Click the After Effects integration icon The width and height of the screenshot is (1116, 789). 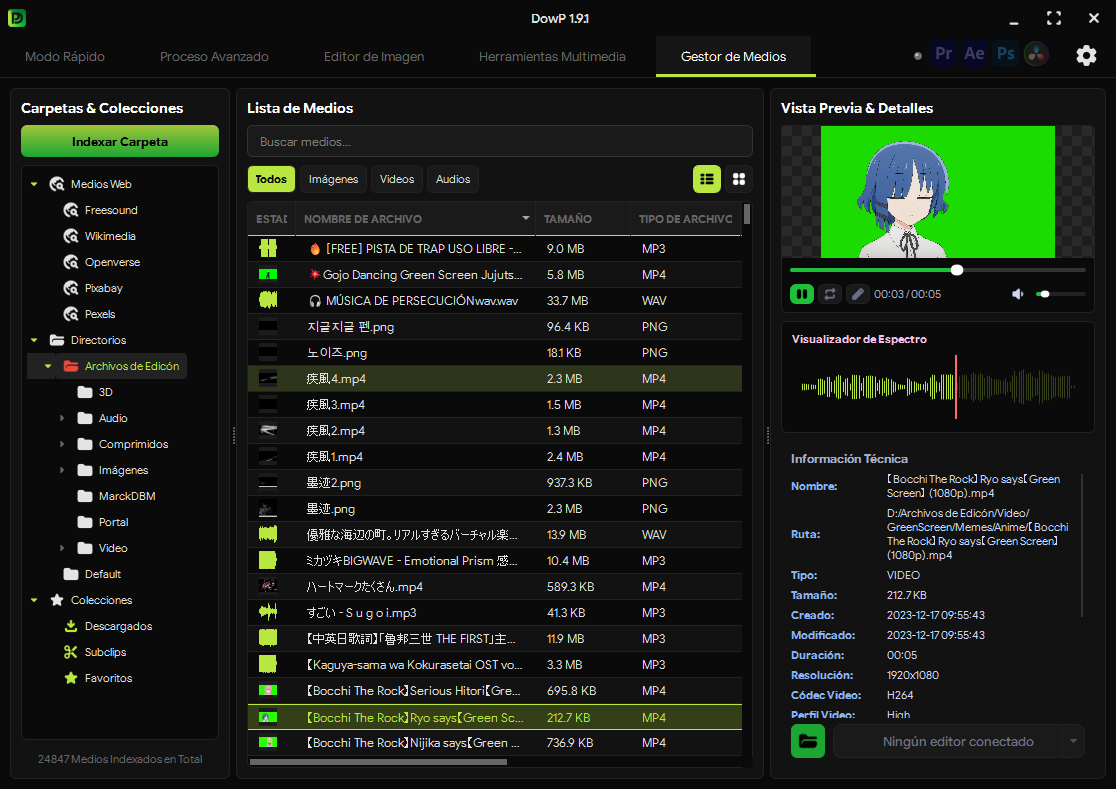coord(974,54)
